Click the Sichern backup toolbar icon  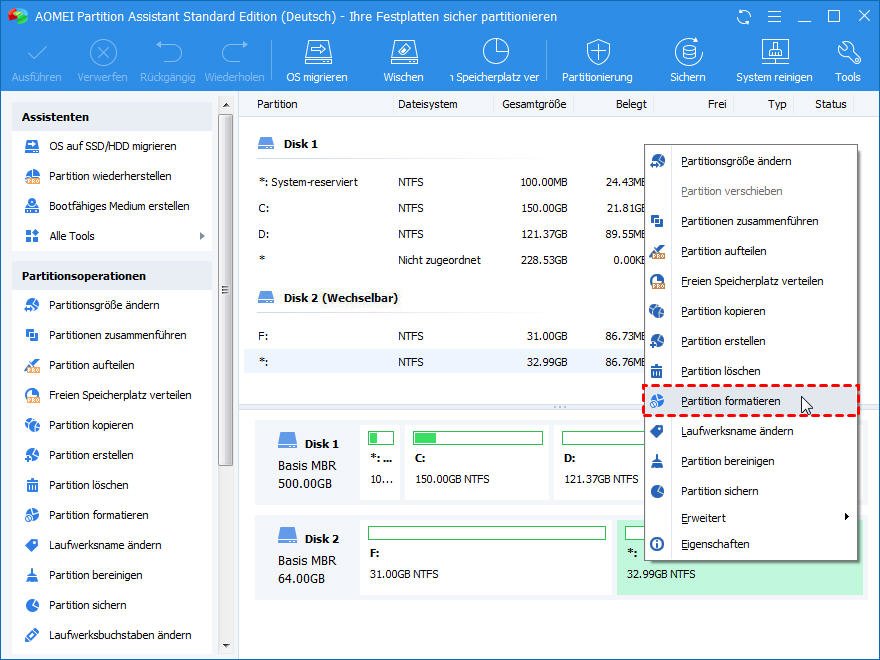tap(688, 52)
